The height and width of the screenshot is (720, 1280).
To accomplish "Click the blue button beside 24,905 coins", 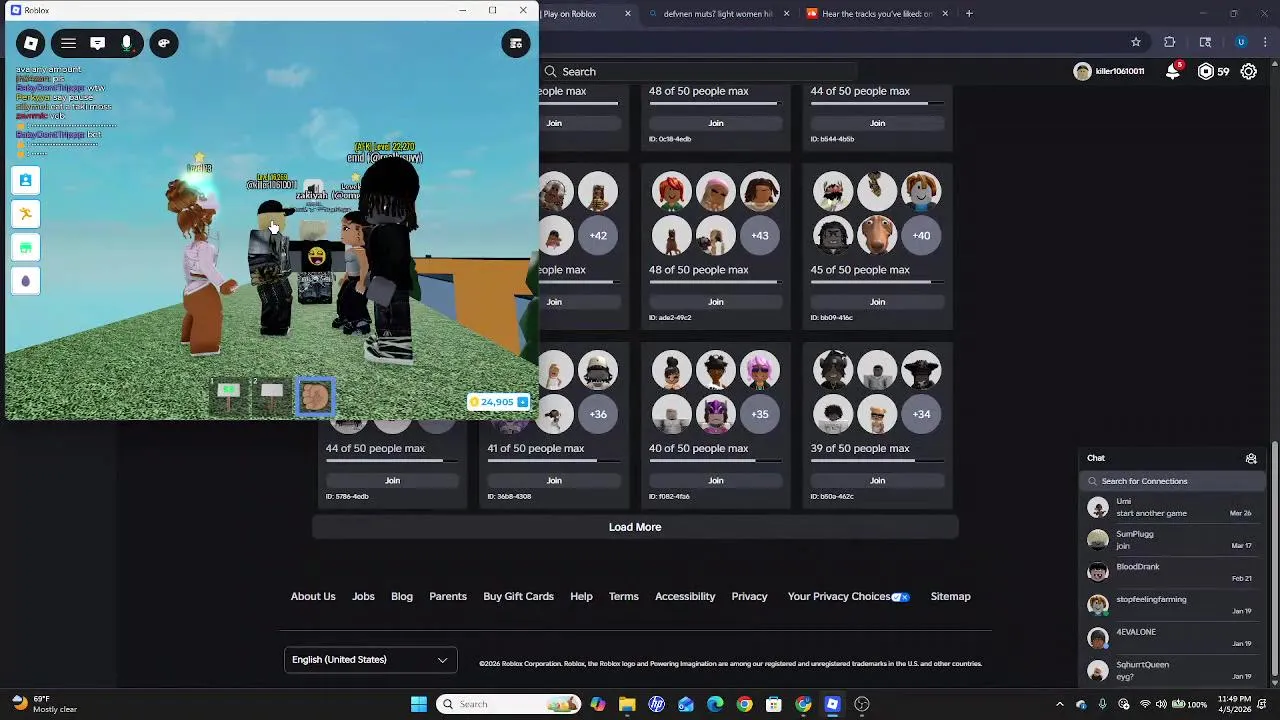I will (522, 402).
